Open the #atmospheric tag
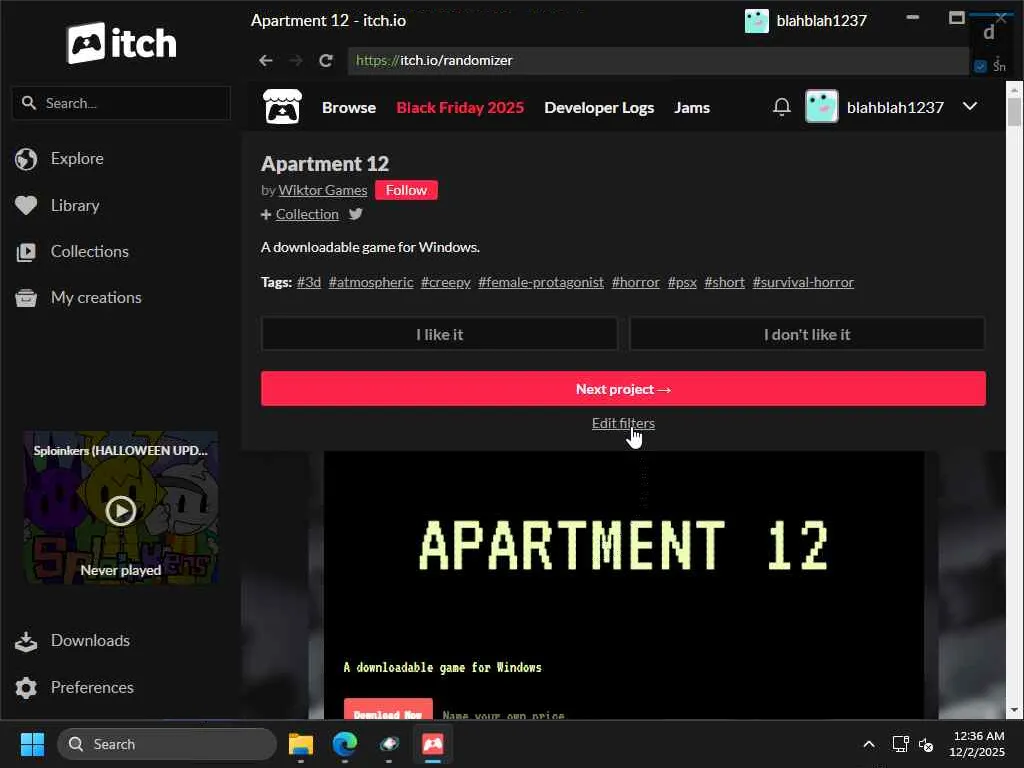This screenshot has width=1024, height=768. point(371,282)
